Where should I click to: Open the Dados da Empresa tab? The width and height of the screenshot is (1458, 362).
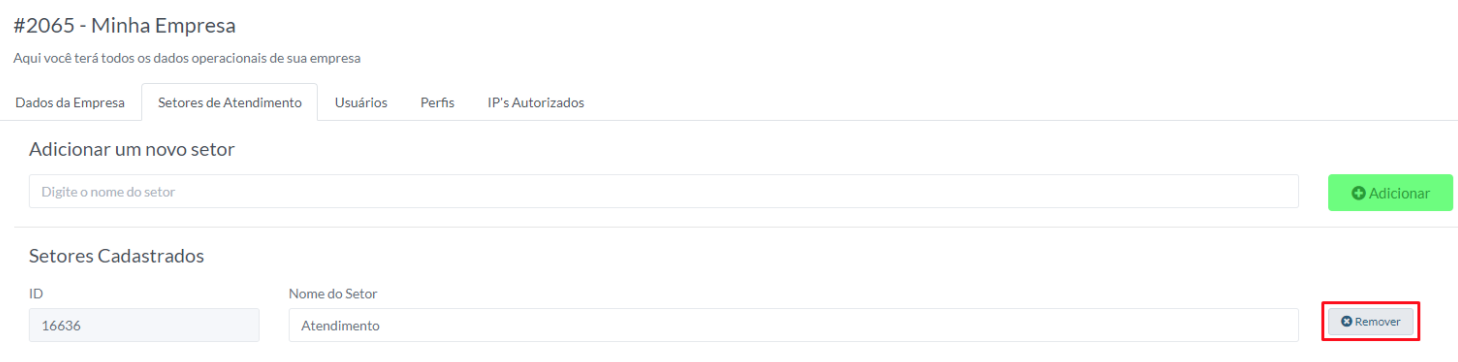point(70,102)
